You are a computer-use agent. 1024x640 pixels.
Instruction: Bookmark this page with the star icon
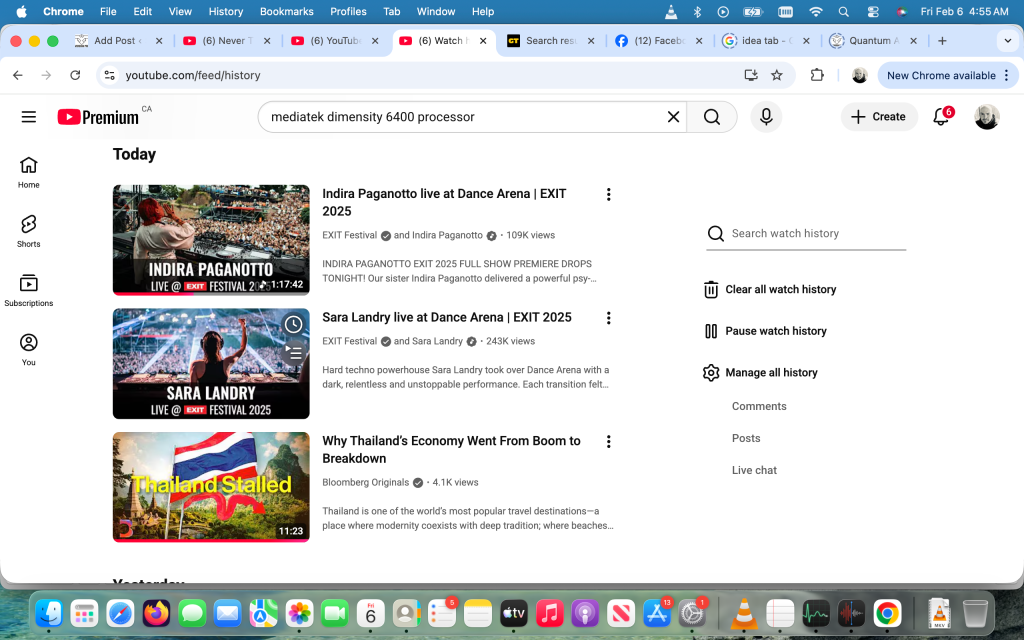click(x=777, y=75)
